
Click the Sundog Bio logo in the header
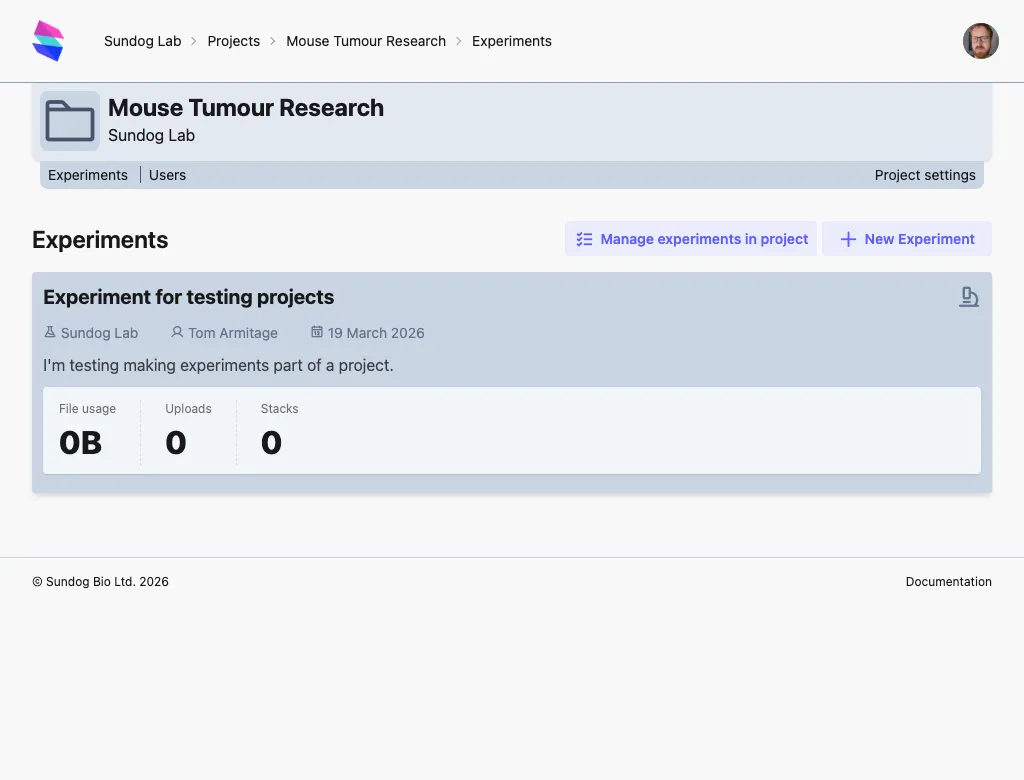[48, 40]
